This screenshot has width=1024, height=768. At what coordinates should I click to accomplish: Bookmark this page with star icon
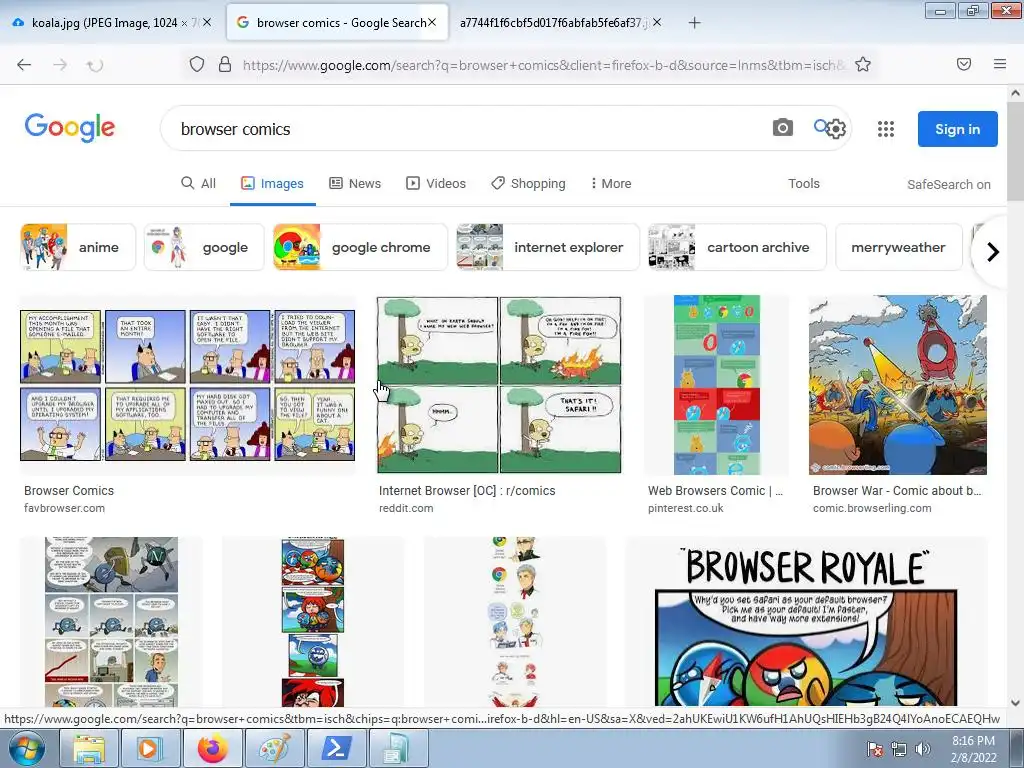(863, 64)
